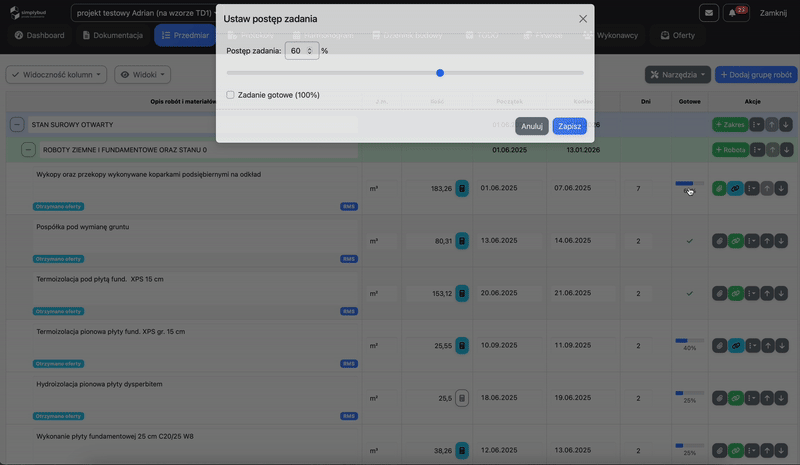800x465 pixels.
Task: Open notifications bell with red badge
Action: (736, 13)
